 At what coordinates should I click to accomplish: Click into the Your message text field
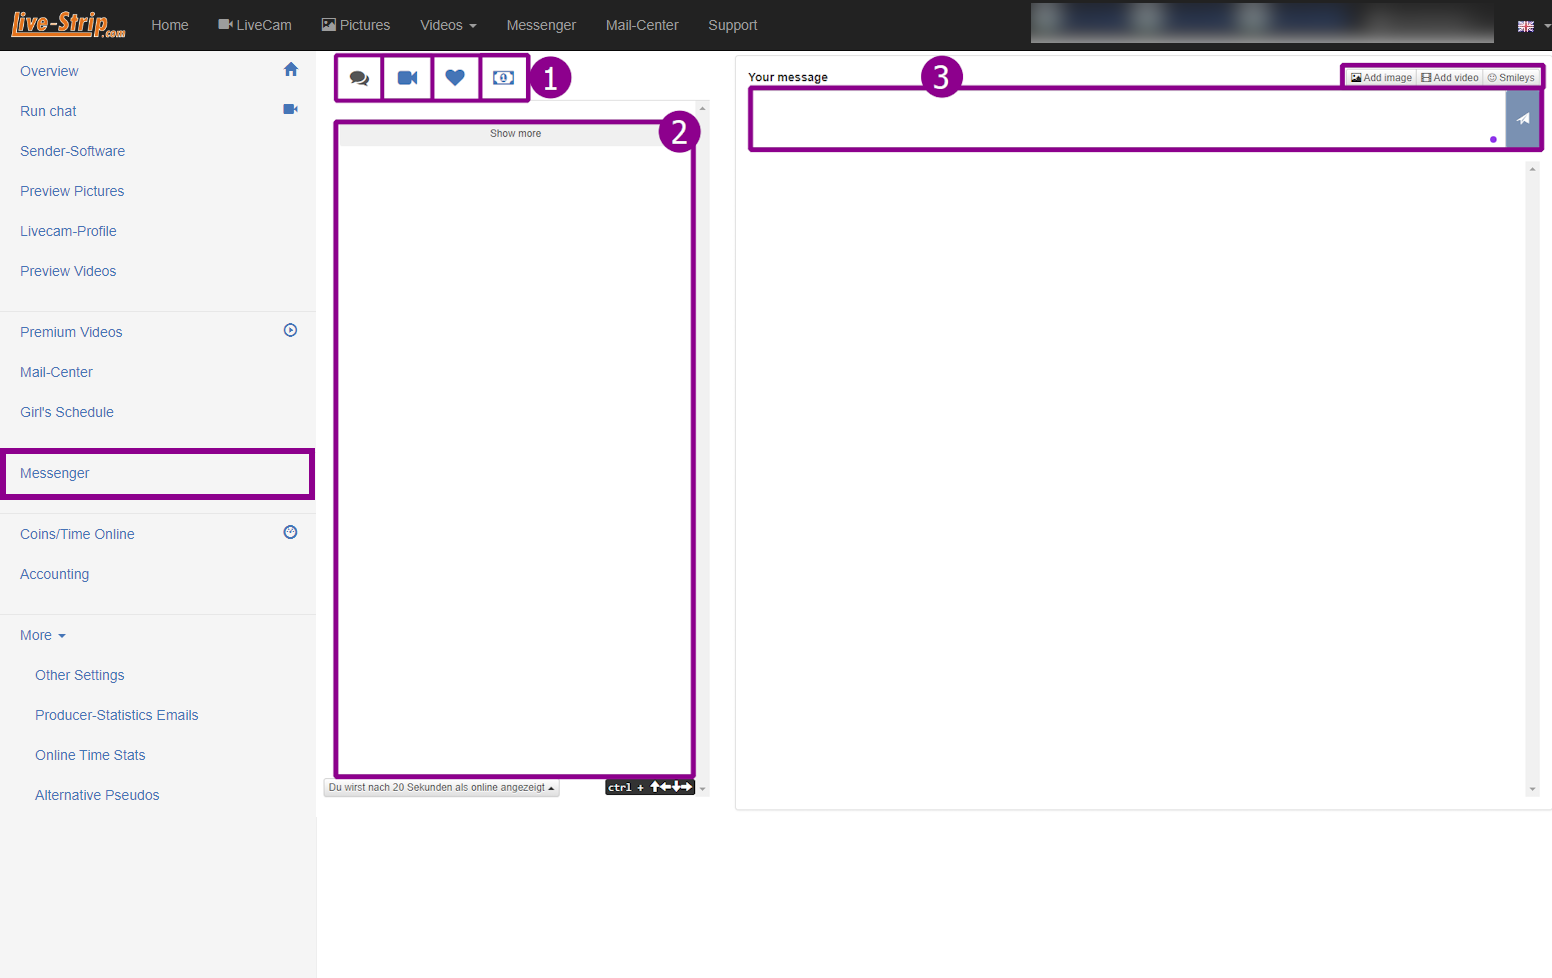click(1125, 119)
